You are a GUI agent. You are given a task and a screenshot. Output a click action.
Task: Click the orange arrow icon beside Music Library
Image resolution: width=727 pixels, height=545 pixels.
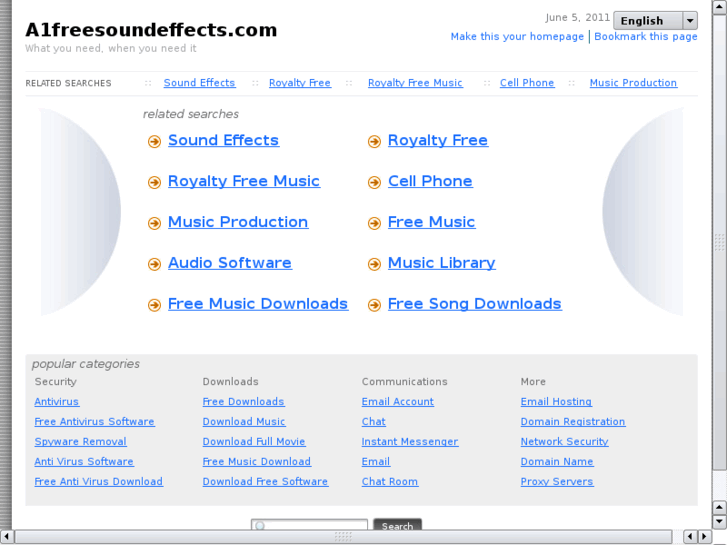[x=374, y=265]
